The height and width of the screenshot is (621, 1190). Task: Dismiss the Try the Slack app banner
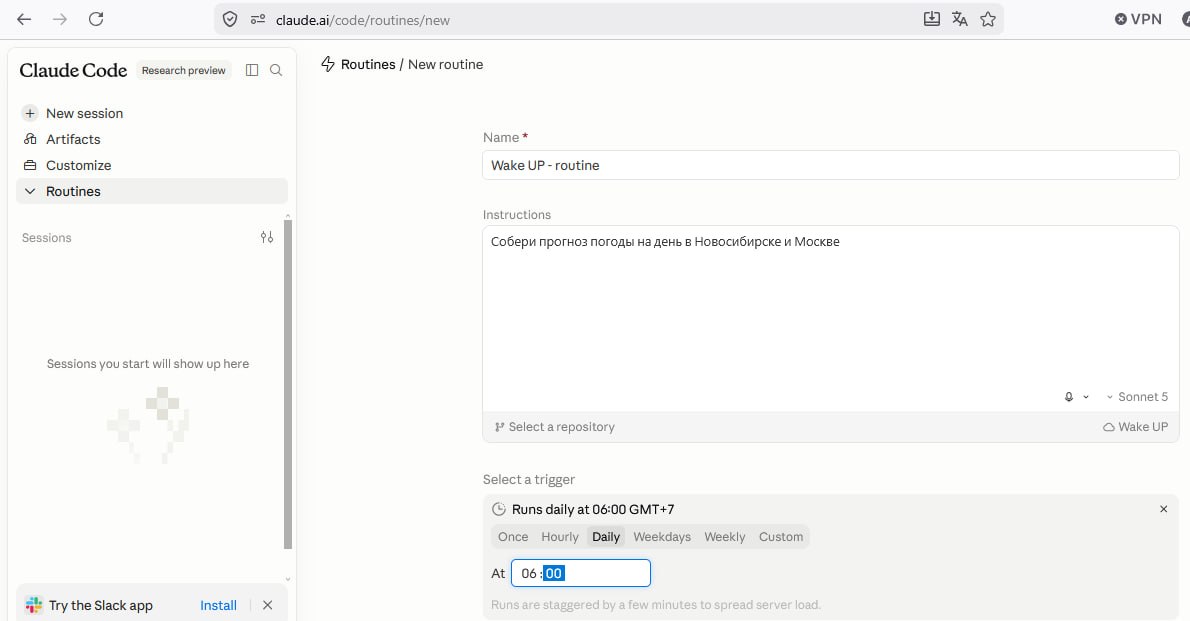(267, 605)
